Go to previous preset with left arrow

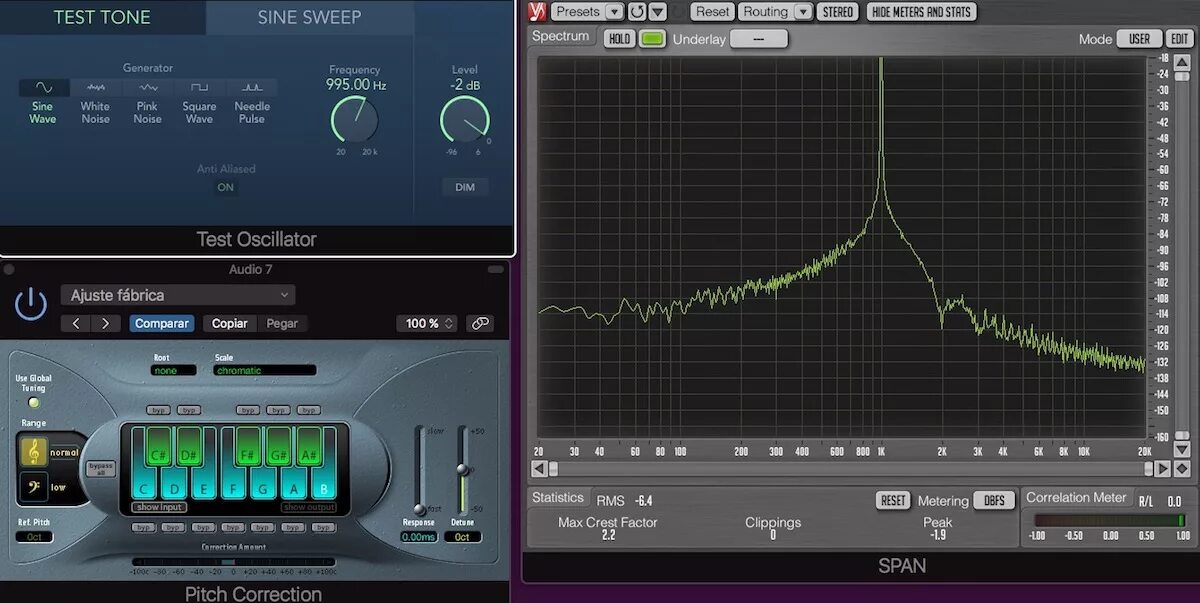[x=76, y=323]
